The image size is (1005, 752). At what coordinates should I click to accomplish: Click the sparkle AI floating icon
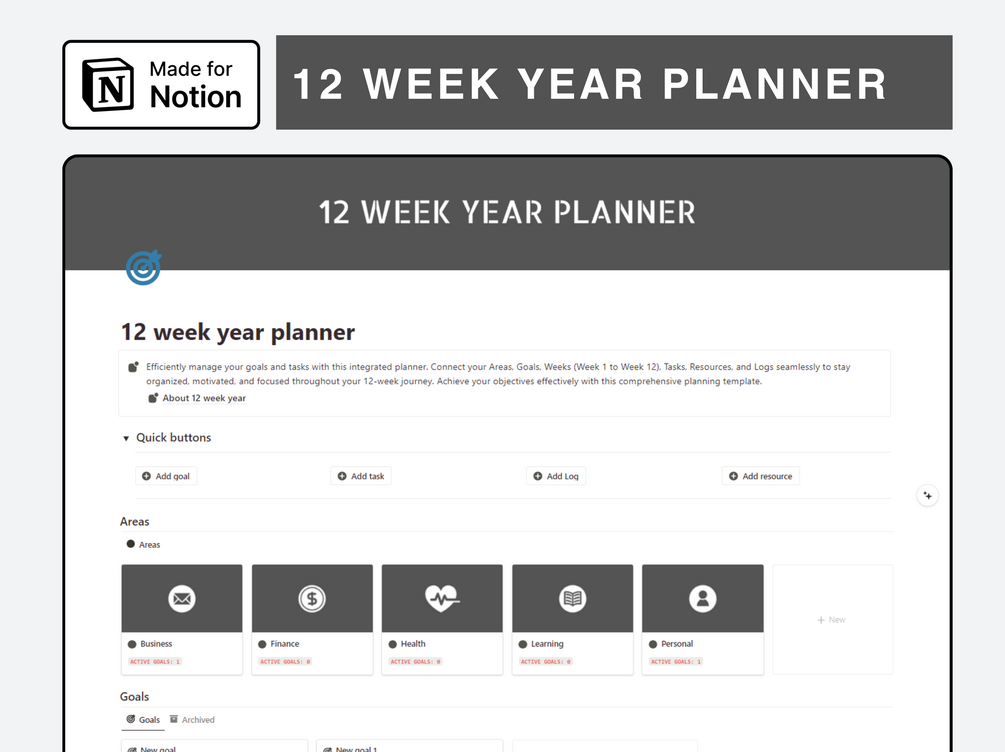[x=927, y=495]
